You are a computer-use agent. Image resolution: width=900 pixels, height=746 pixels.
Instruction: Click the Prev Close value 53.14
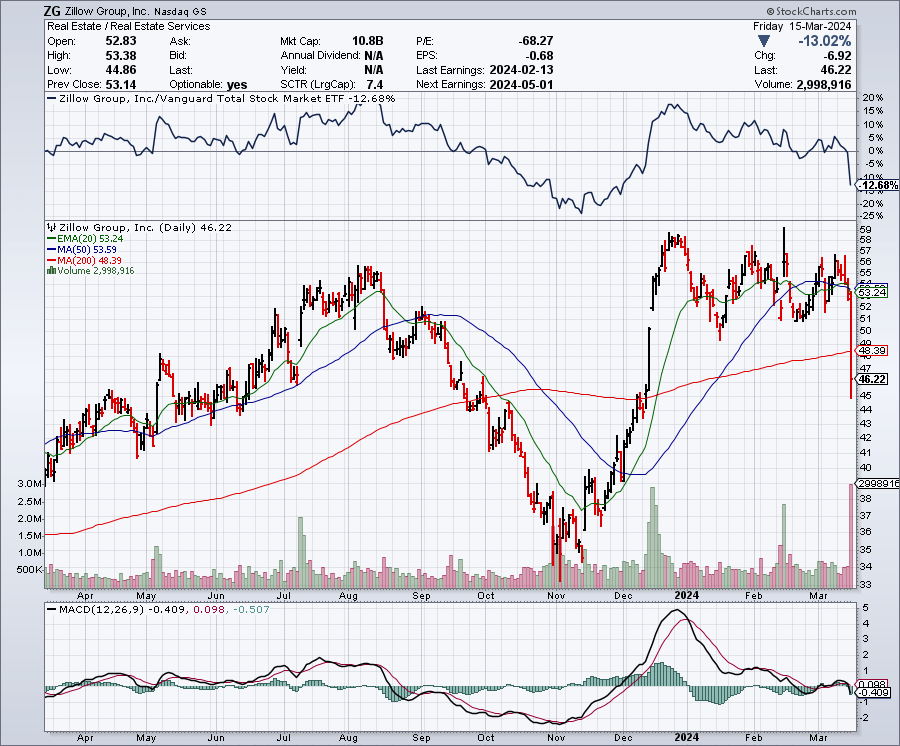tap(121, 84)
